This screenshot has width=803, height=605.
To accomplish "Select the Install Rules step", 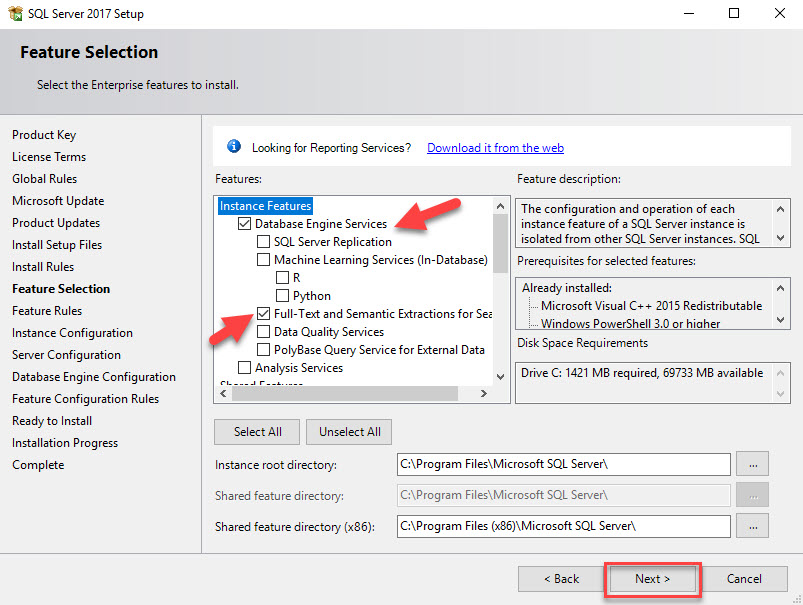I will 43,267.
